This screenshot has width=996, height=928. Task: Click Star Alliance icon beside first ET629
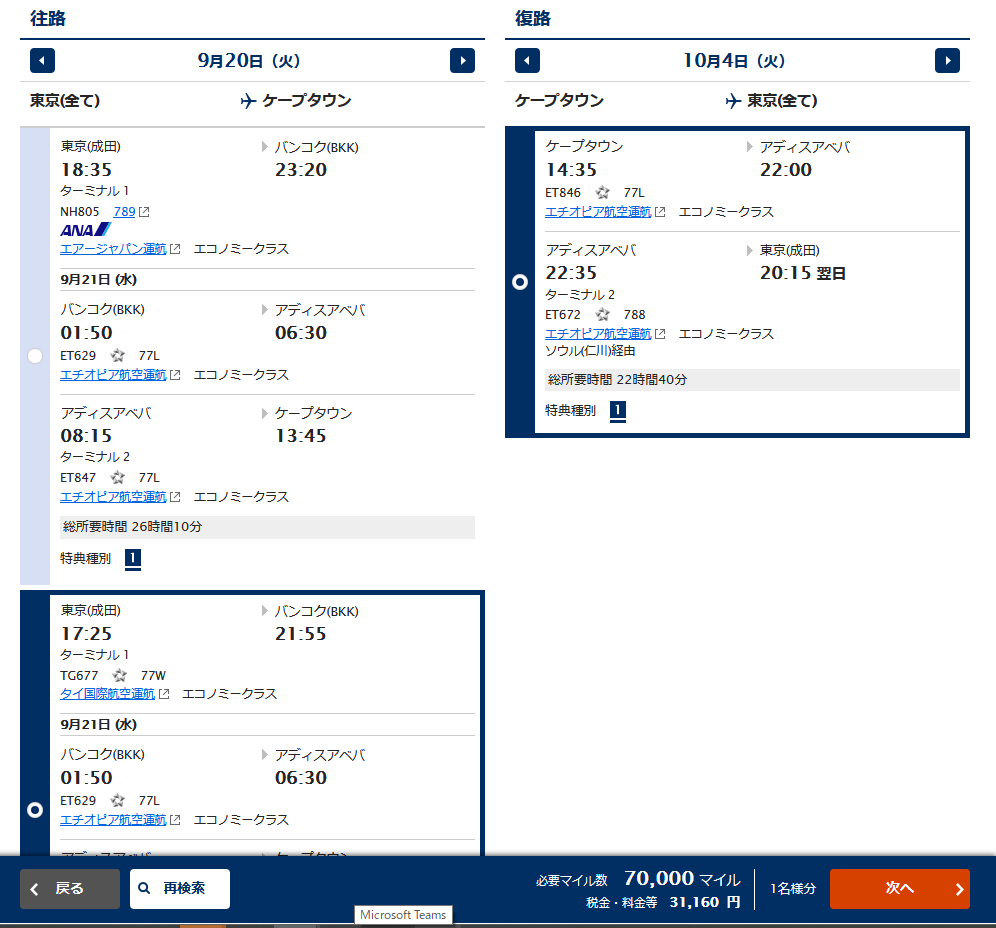(x=118, y=356)
